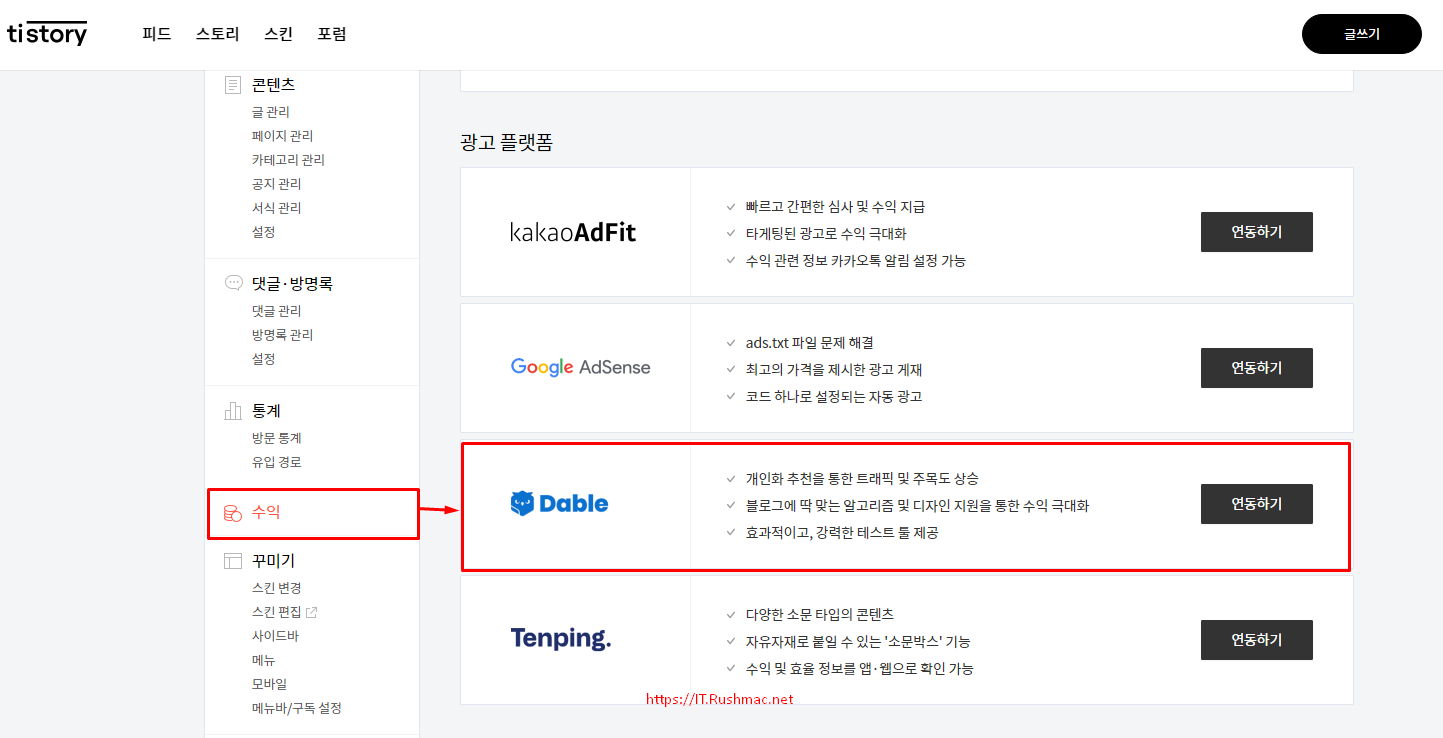Open the 피드 menu

(157, 34)
